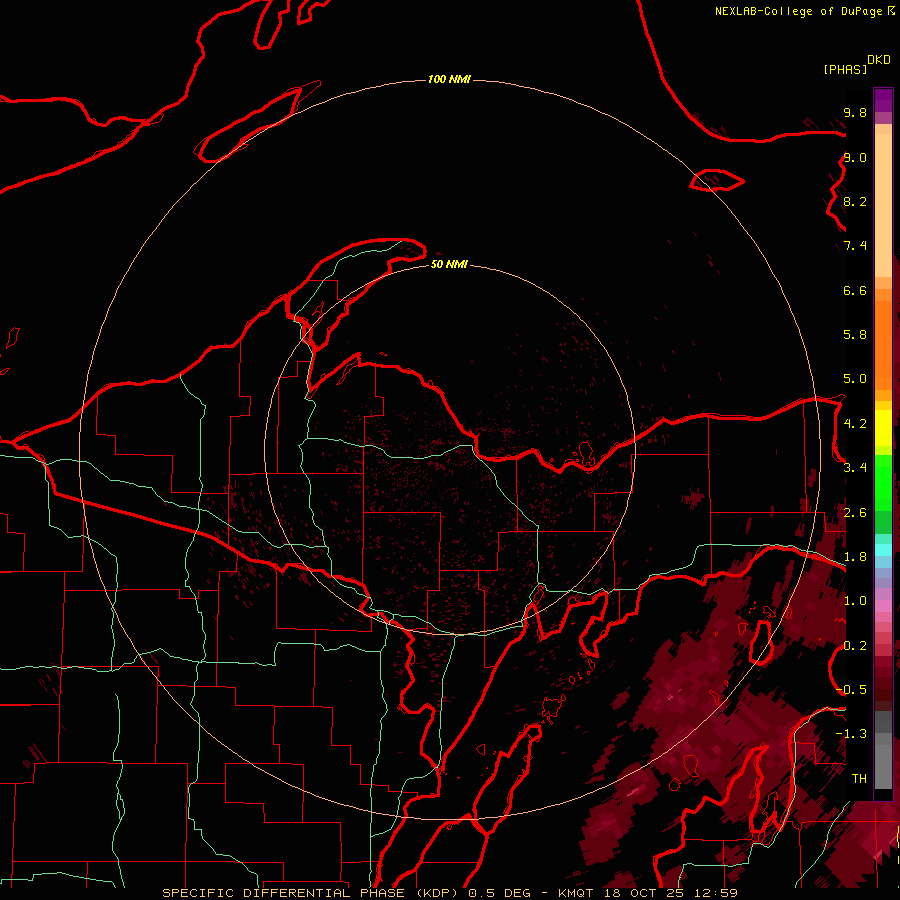This screenshot has height=900, width=900.
Task: Click the "6.6" color scale value
Action: pyautogui.click(x=855, y=290)
